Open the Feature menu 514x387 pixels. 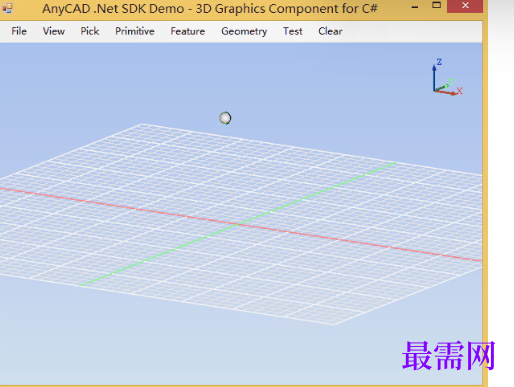point(188,31)
